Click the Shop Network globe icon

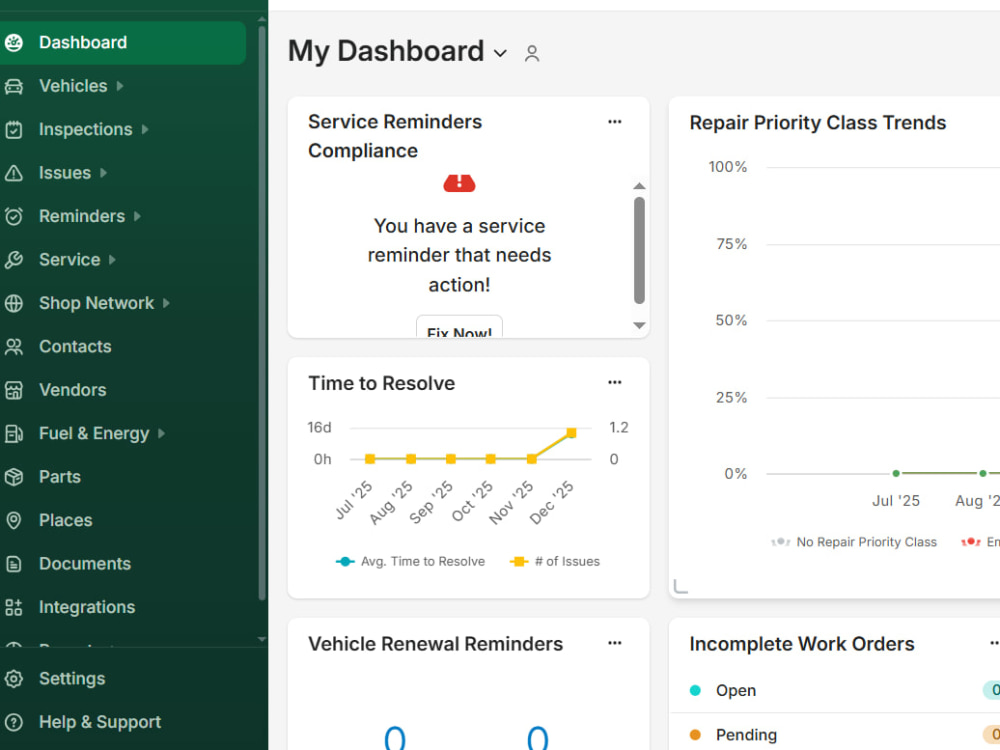13,303
